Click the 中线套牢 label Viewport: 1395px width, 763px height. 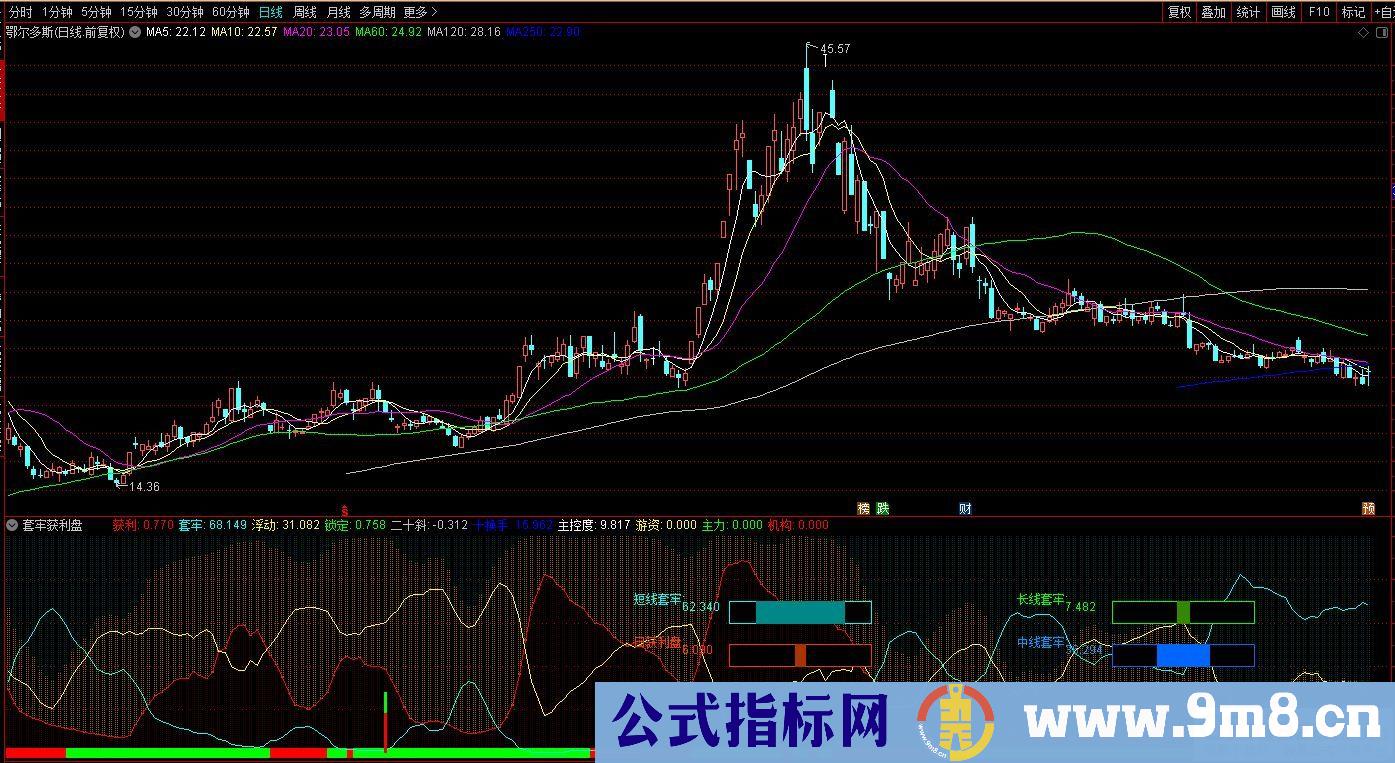pyautogui.click(x=1041, y=642)
